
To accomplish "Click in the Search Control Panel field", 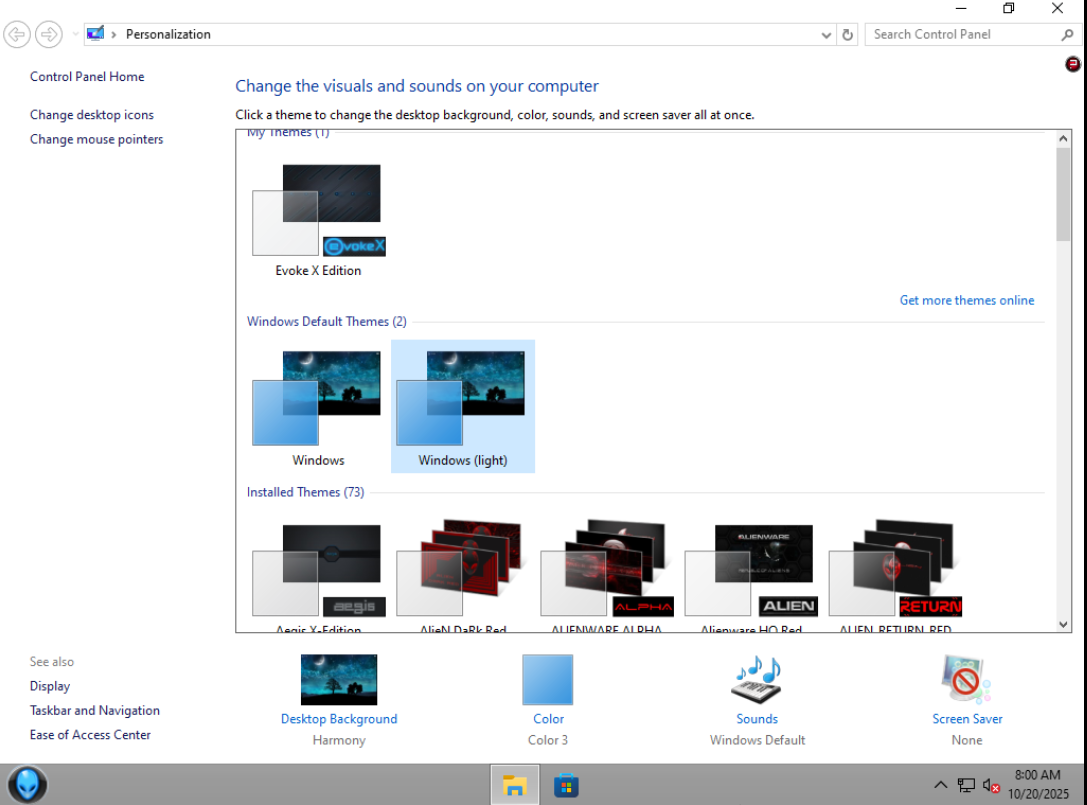I will coord(960,34).
